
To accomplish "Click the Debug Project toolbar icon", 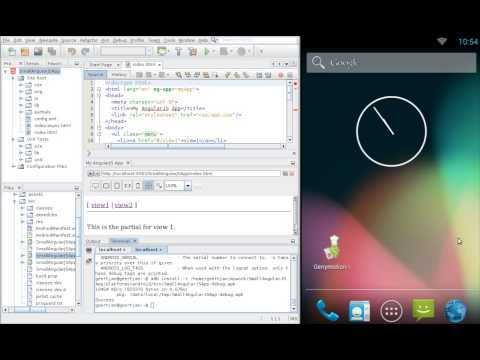I will 224,52.
